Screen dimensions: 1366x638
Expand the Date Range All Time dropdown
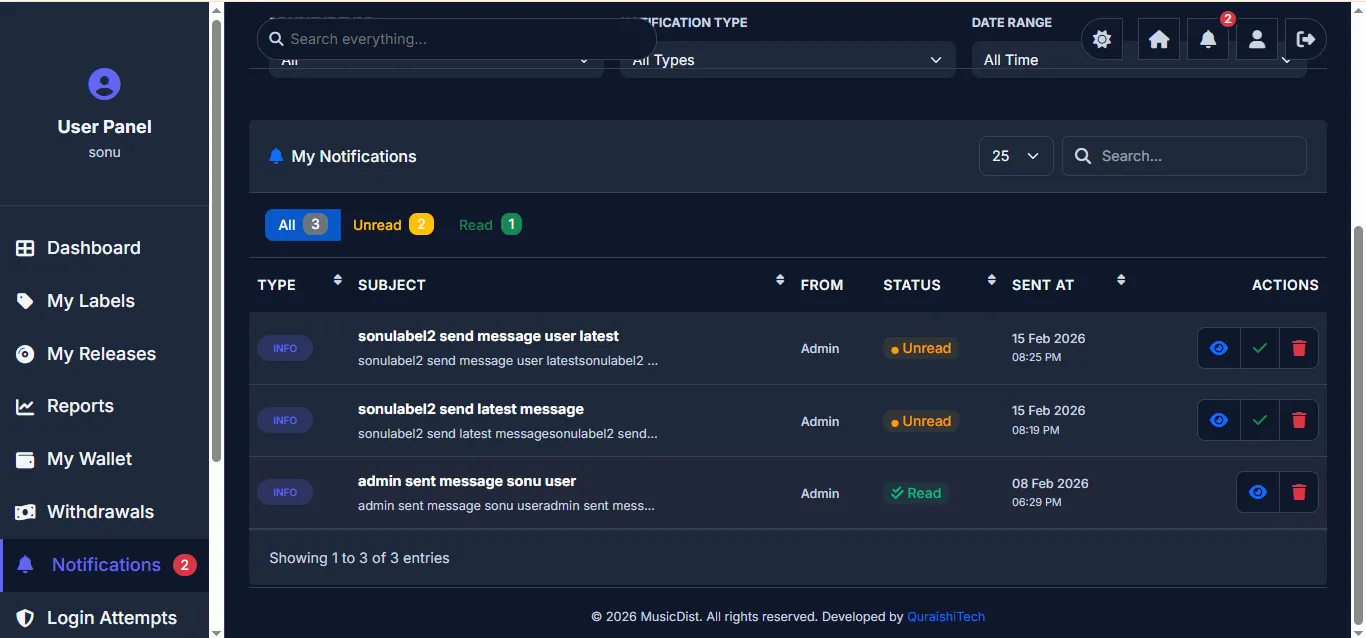(x=1139, y=60)
